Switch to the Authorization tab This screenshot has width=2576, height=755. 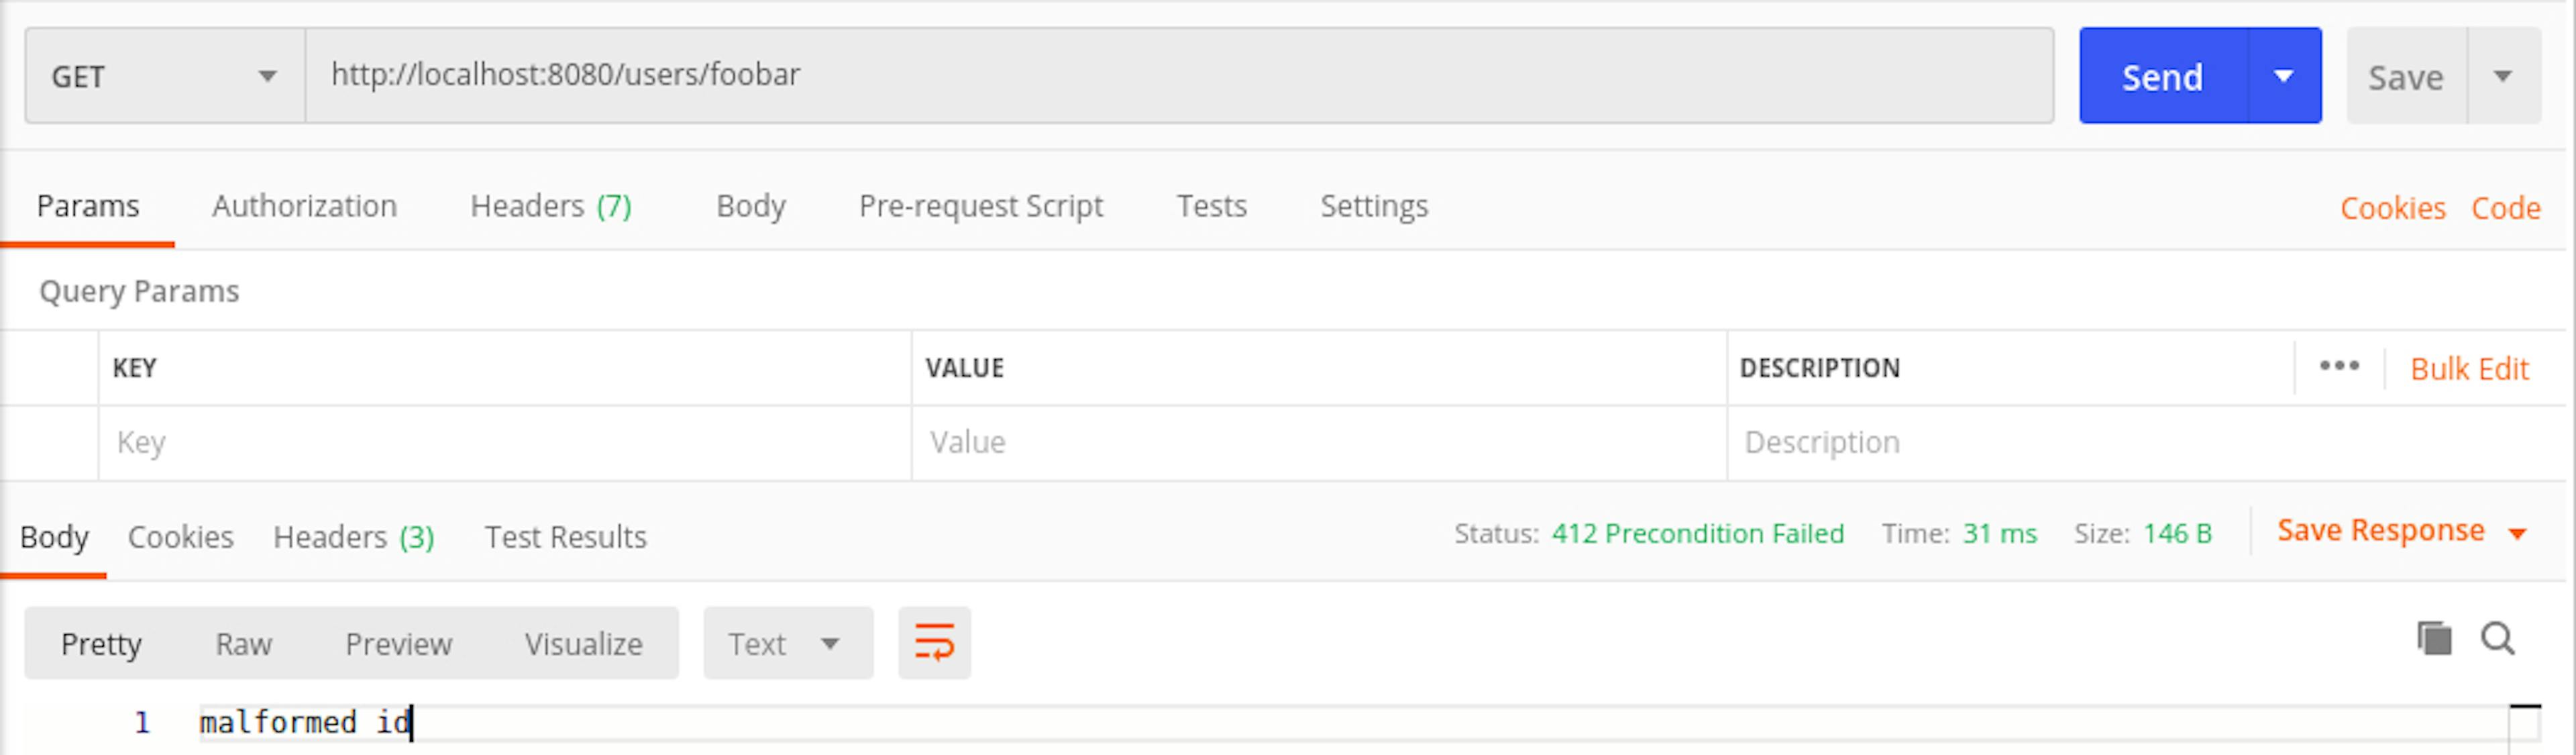(304, 206)
